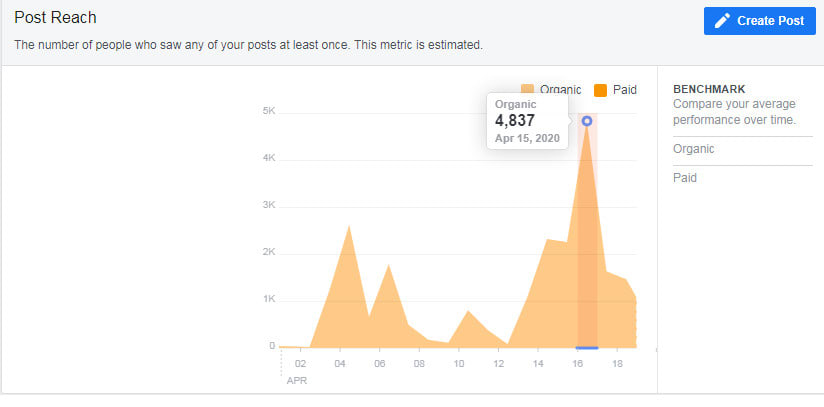This screenshot has height=407, width=824.
Task: Select the Organic benchmark option
Action: pyautogui.click(x=694, y=149)
